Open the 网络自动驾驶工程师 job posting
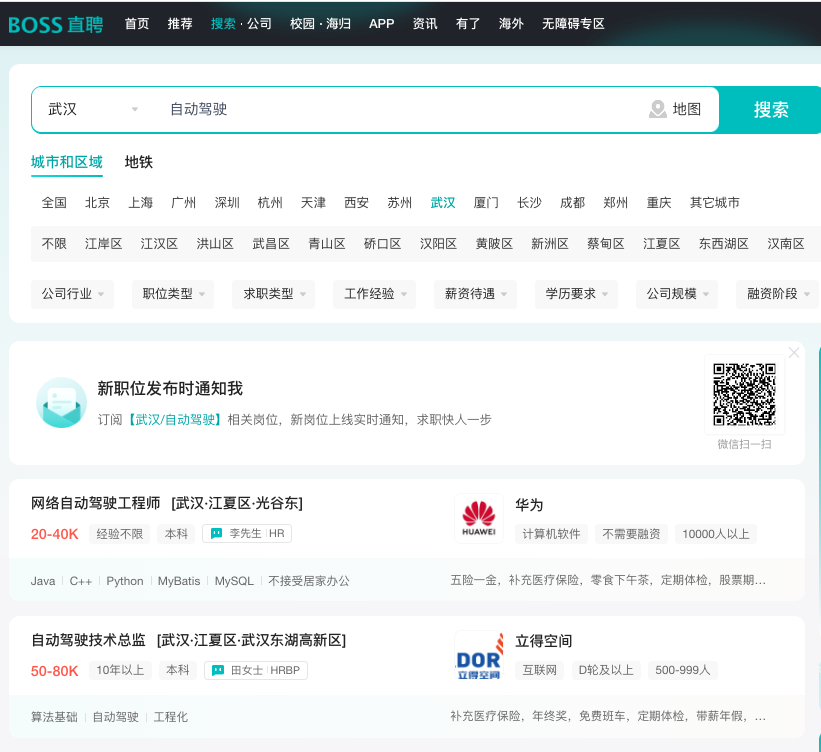This screenshot has width=821, height=752. [96, 503]
